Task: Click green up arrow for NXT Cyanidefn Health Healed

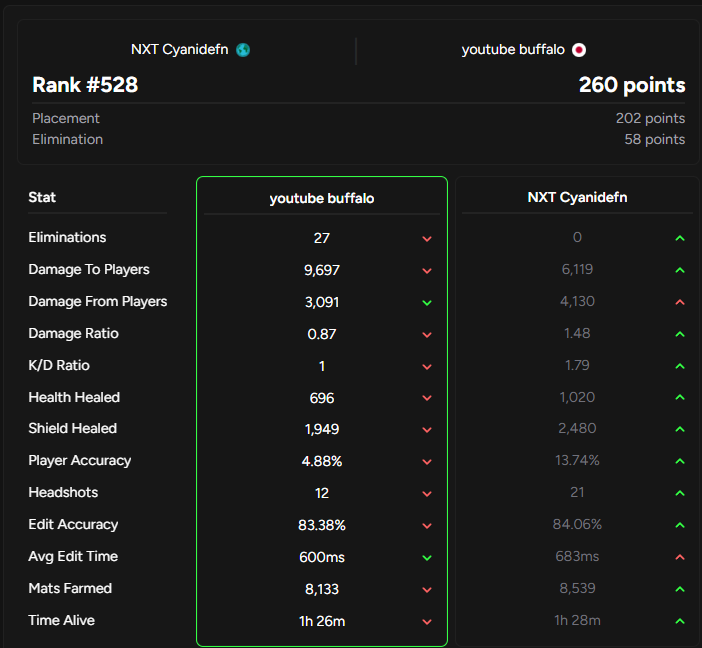Action: point(680,397)
